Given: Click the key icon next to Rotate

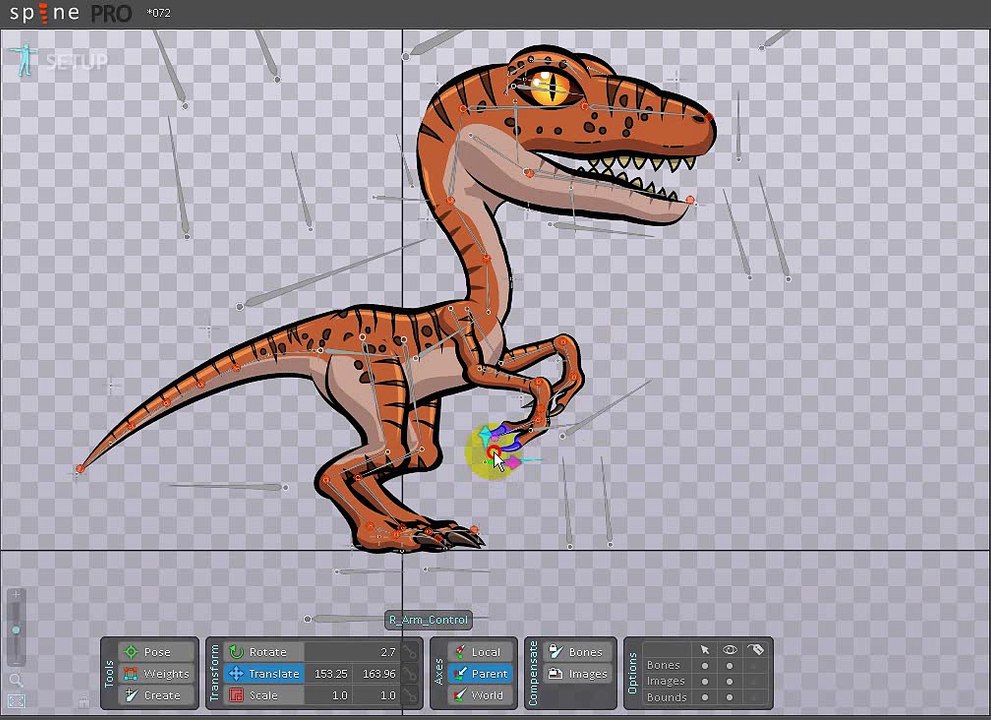Looking at the screenshot, I should click(410, 652).
